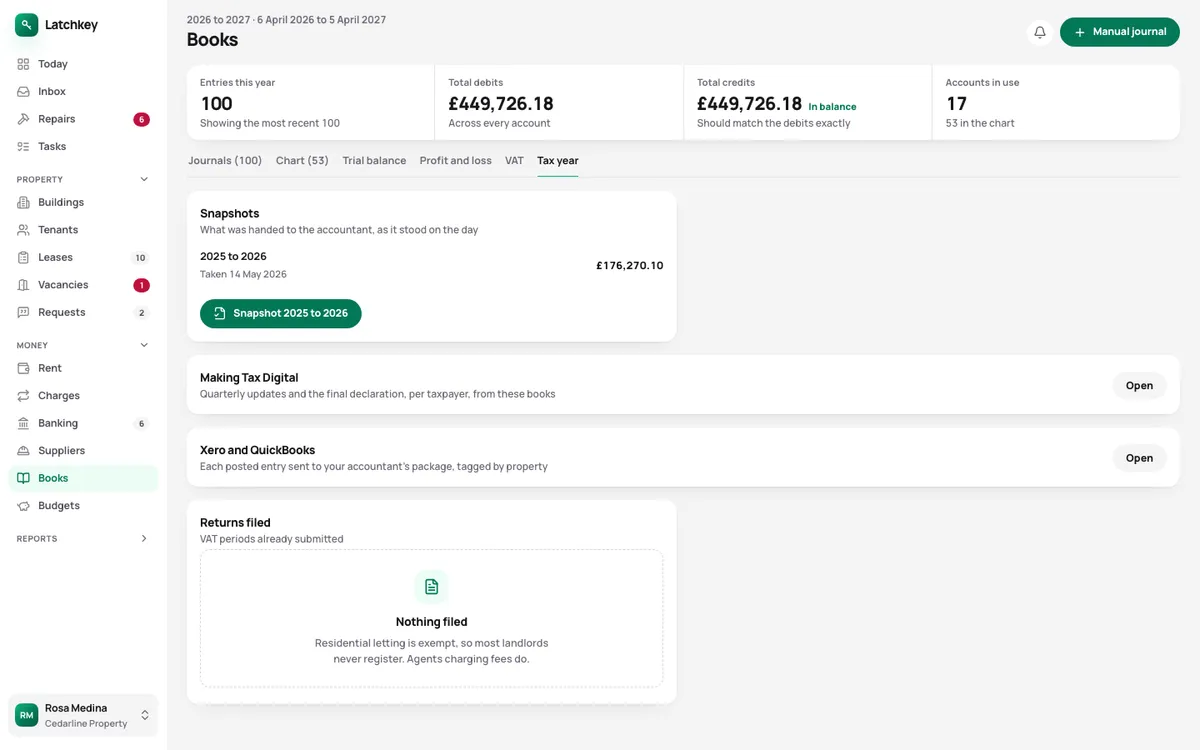This screenshot has height=750, width=1200.
Task: Click the Charges arrows icon
Action: 23,396
